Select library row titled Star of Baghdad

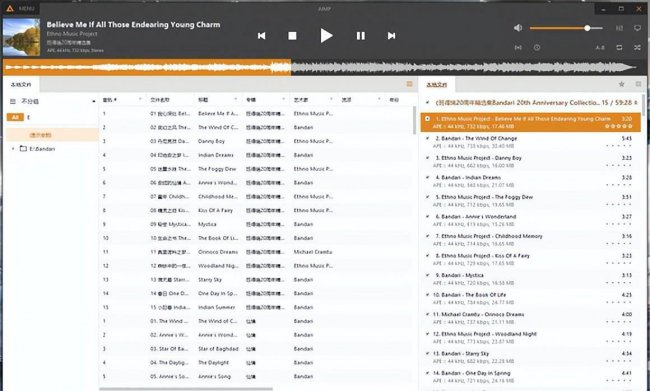coord(255,349)
